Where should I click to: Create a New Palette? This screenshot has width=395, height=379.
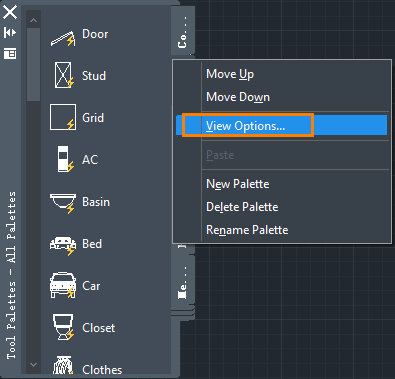pos(238,184)
